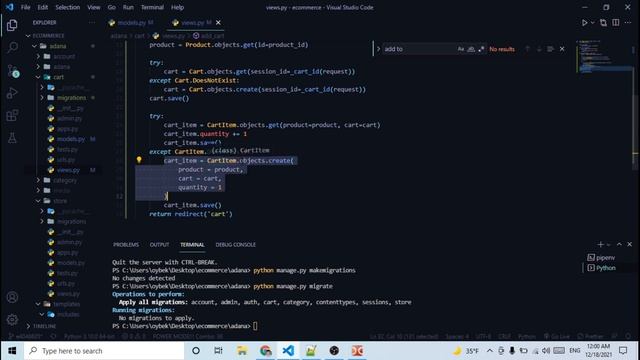Screen dimensions: 640x360
Task: Create a new terminal with plus icon
Action: pos(600,244)
